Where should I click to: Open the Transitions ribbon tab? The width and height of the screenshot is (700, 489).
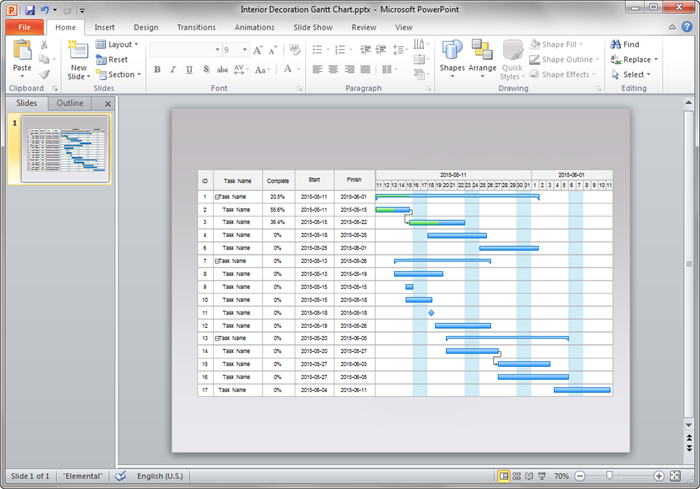point(196,28)
